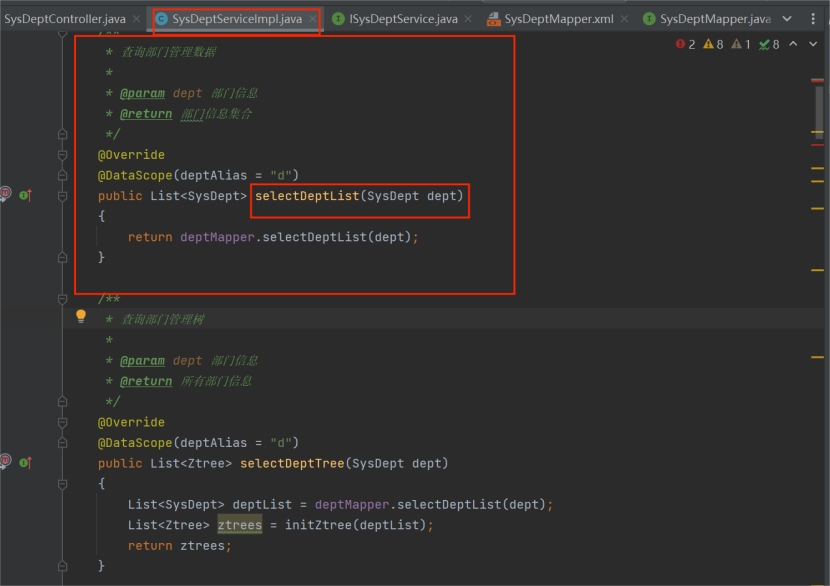The width and height of the screenshot is (830, 586).
Task: Click implements-method gutter icon beside selectDeptTree
Action: pos(25,462)
